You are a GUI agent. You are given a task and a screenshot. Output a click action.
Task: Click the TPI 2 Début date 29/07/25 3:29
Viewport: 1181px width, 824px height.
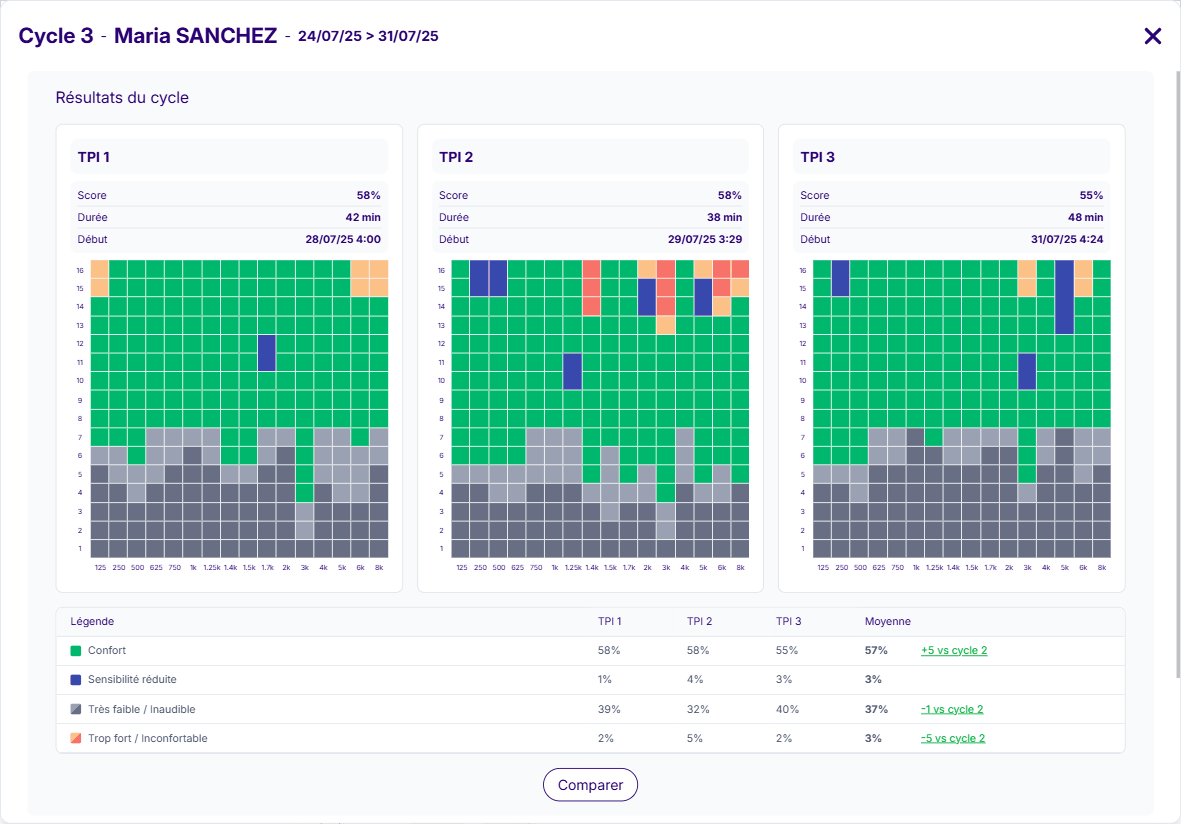click(703, 240)
